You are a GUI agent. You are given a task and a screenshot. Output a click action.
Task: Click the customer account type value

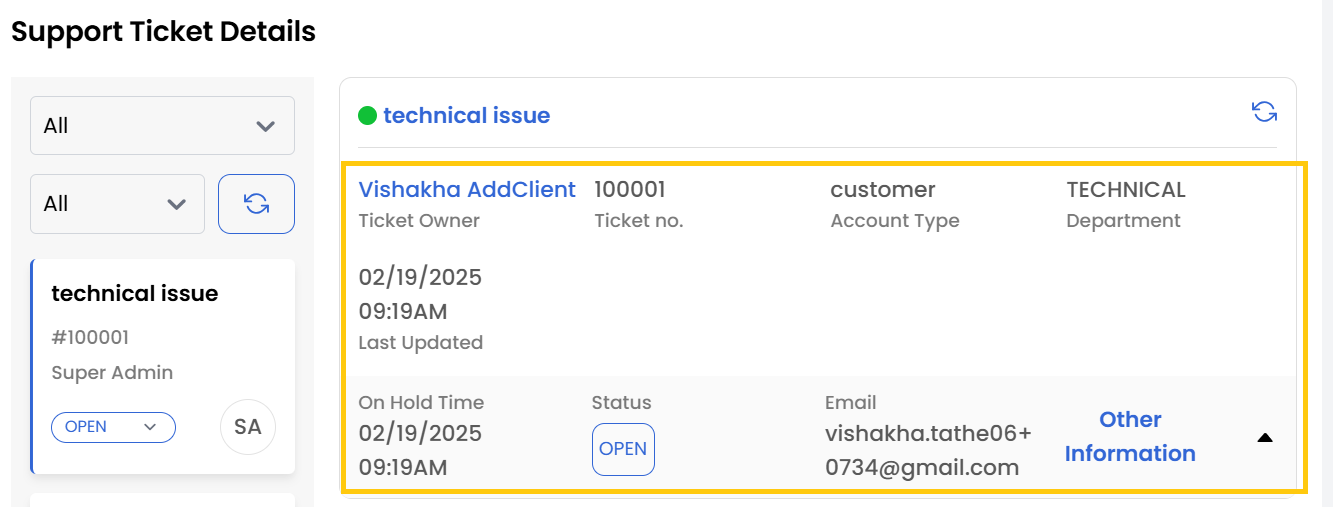(882, 190)
